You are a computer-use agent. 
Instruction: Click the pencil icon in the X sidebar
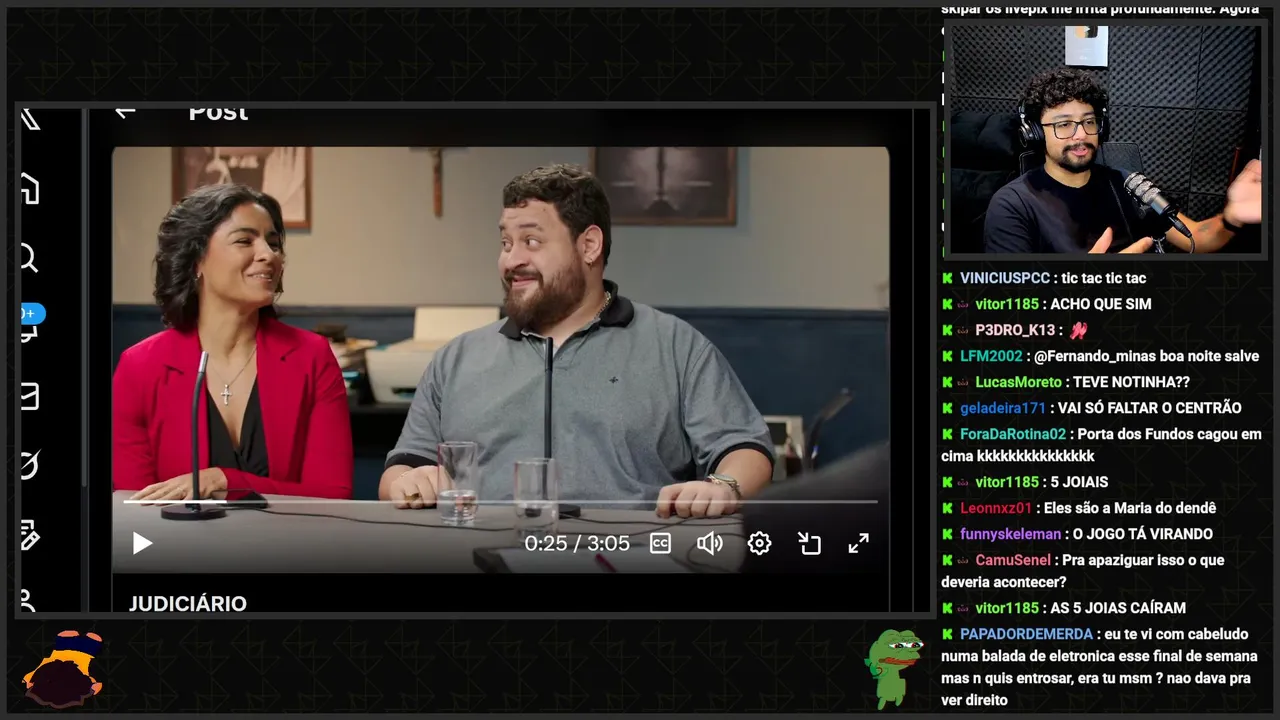[29, 536]
